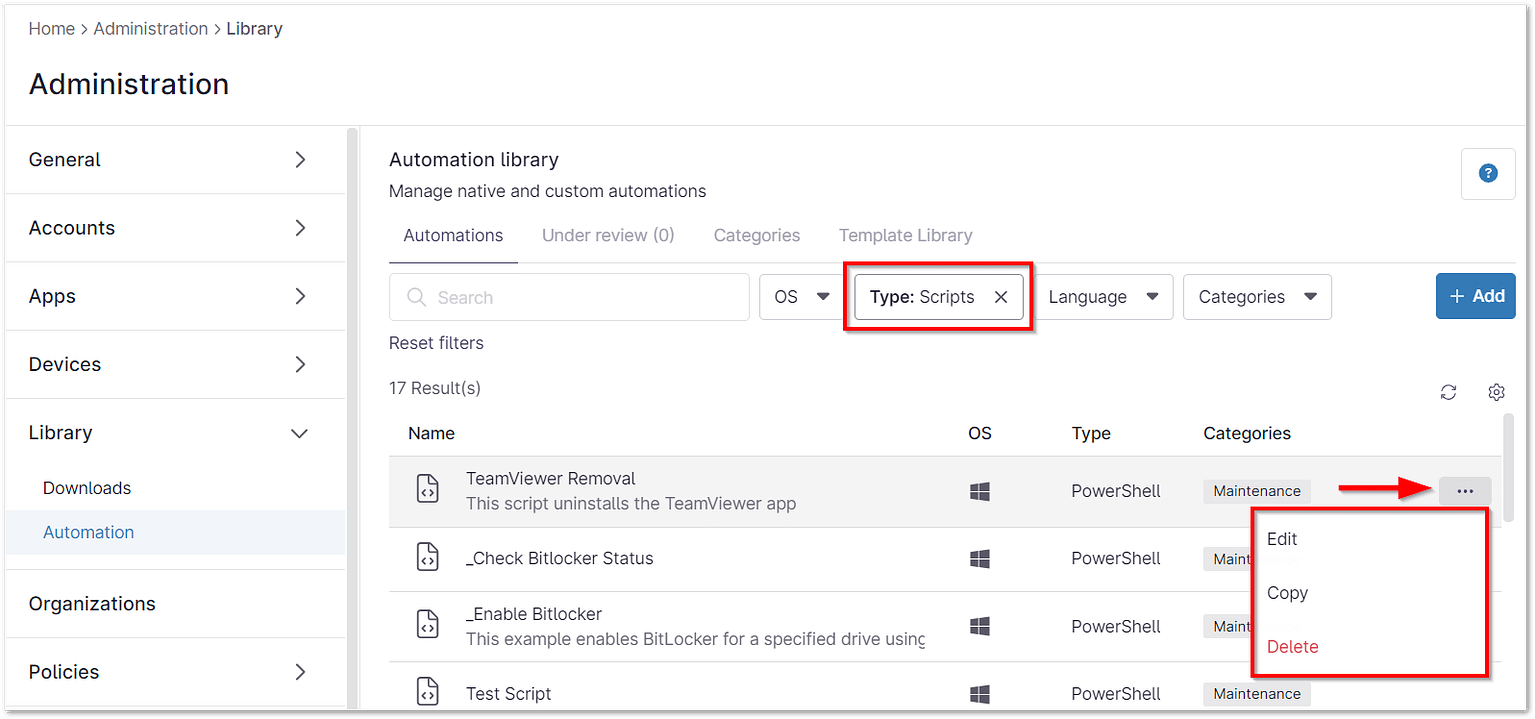Click the _Check Bitlocker Status script icon
Viewport: 1535px width, 719px height.
pyautogui.click(x=428, y=558)
